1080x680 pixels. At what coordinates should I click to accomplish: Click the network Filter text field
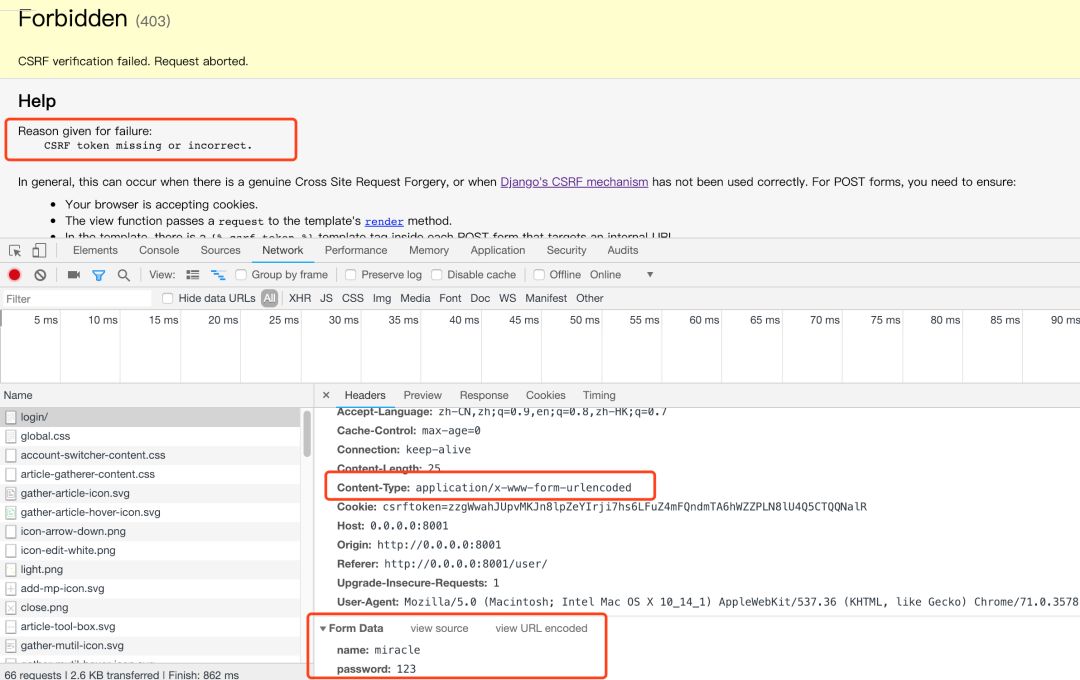76,299
